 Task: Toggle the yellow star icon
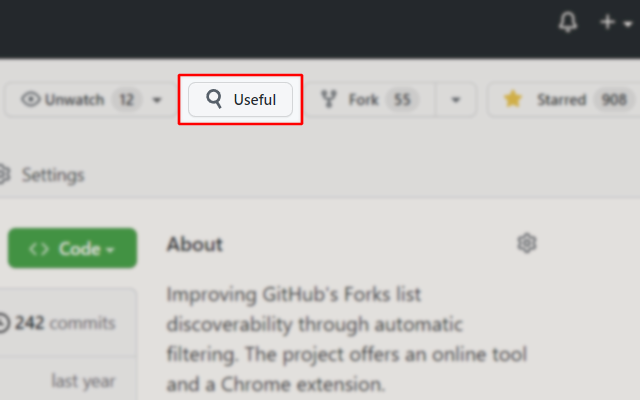pyautogui.click(x=513, y=99)
